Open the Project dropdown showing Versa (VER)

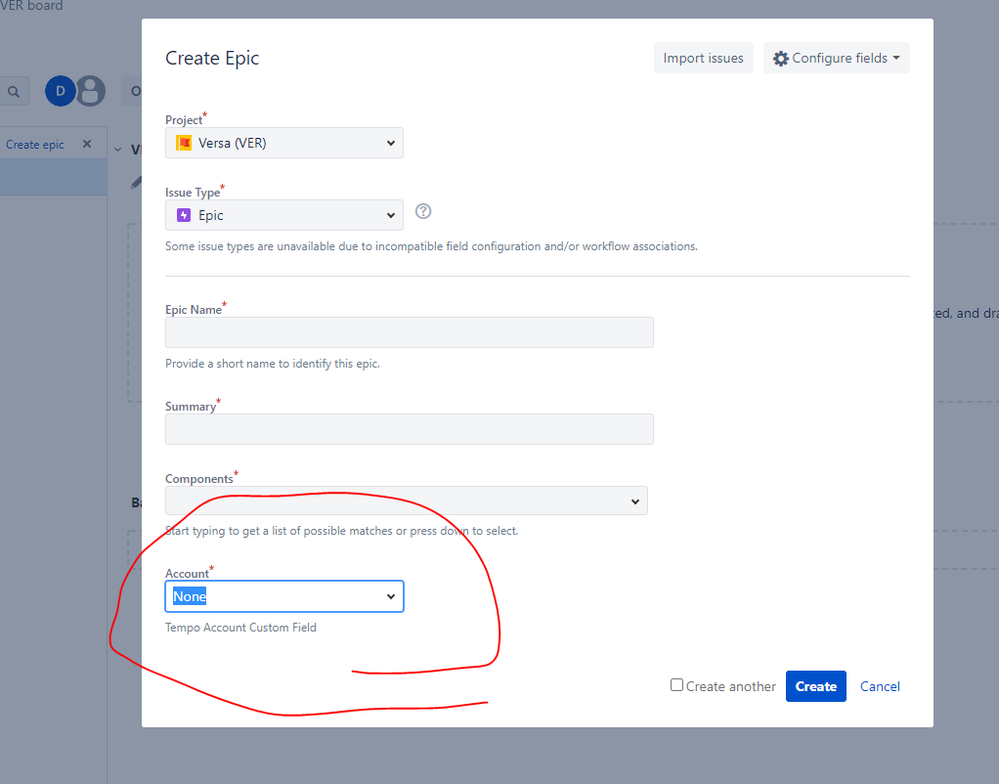click(x=284, y=143)
